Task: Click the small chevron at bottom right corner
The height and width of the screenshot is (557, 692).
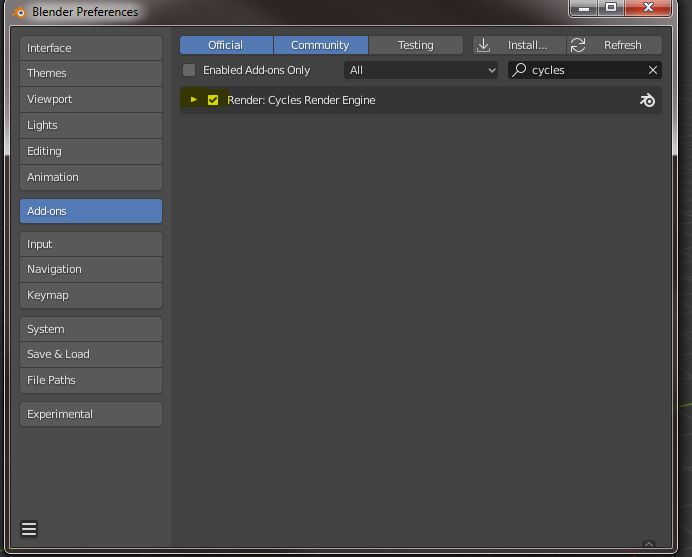Action: click(649, 544)
